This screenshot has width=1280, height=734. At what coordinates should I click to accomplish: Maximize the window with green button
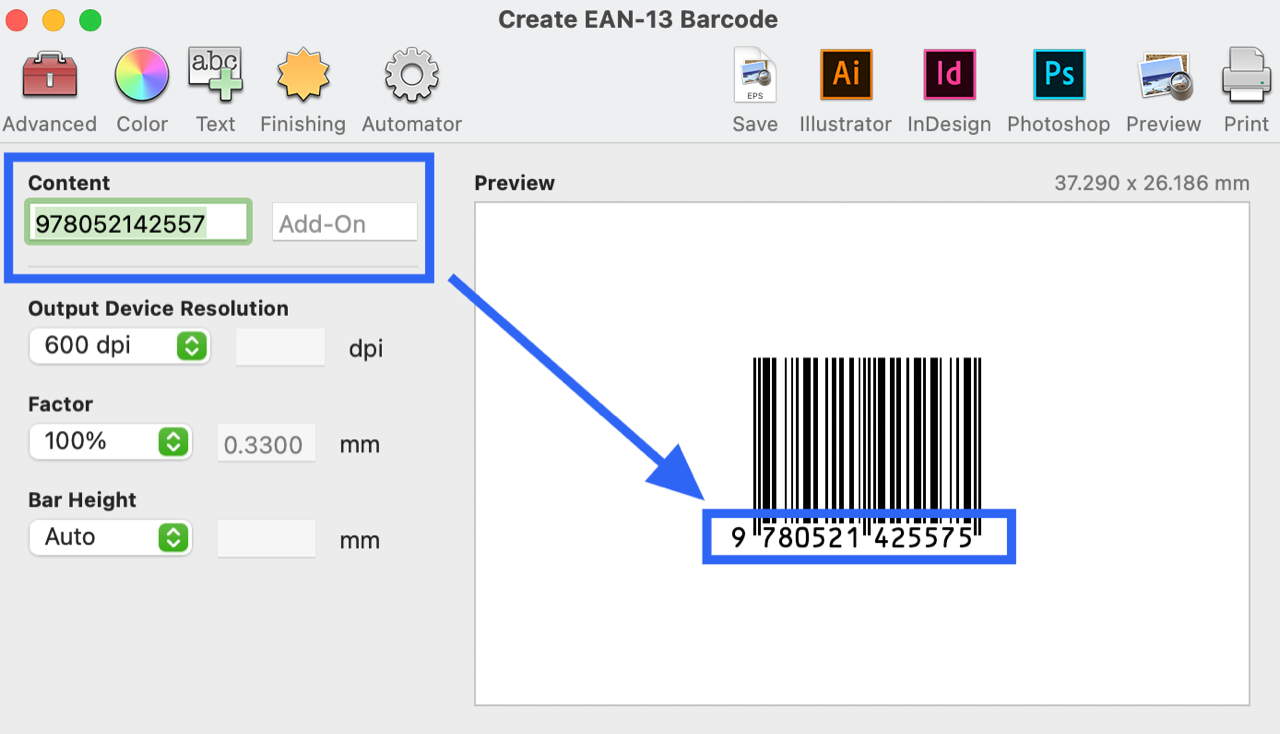click(x=90, y=19)
